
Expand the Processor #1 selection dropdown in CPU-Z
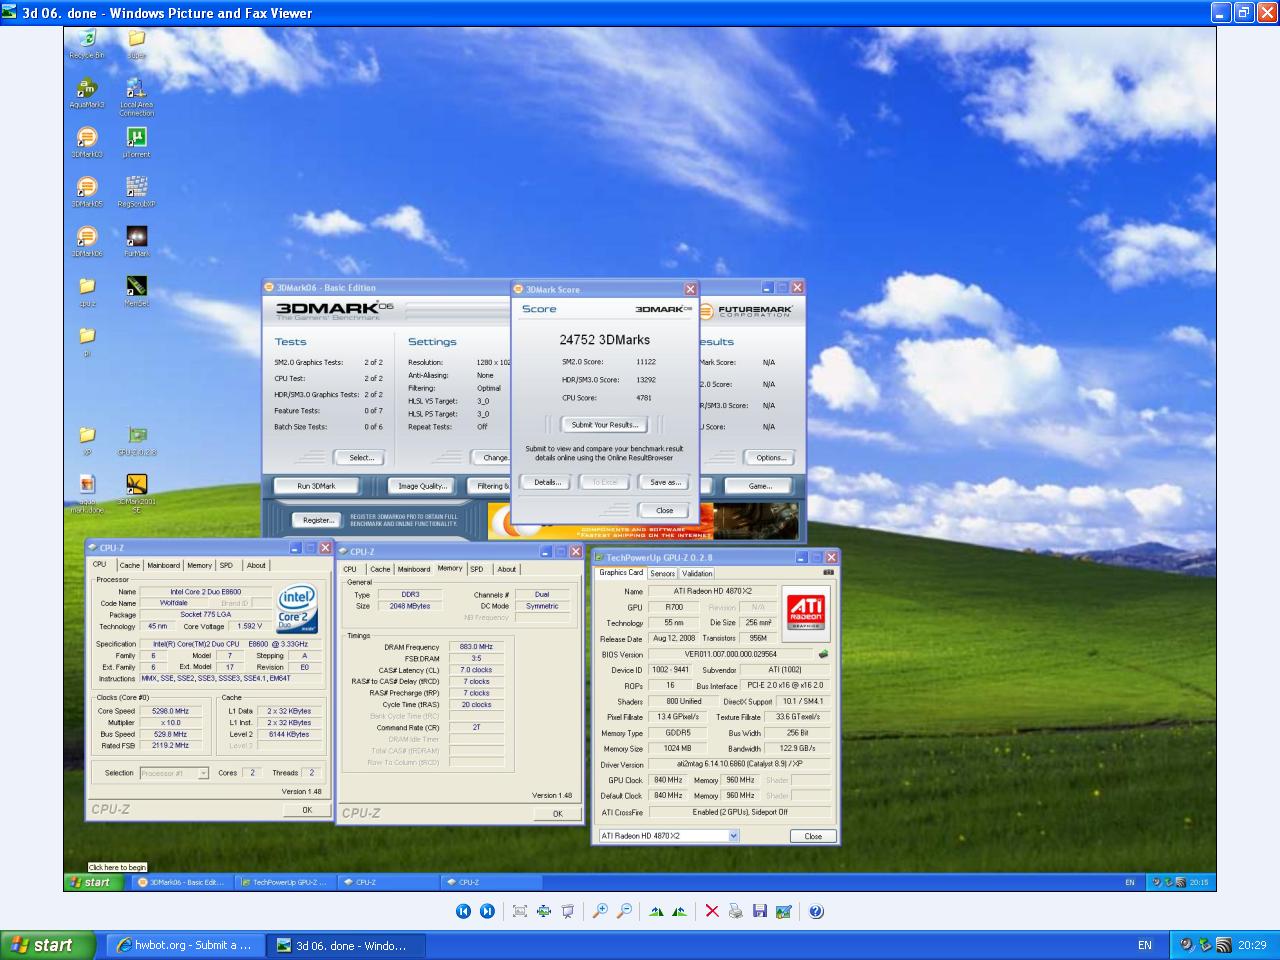pos(203,773)
